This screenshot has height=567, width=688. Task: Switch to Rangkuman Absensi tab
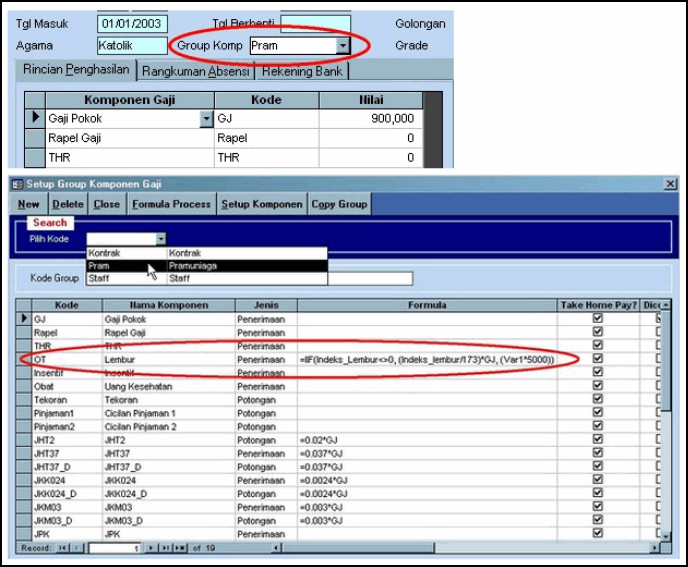pyautogui.click(x=196, y=71)
